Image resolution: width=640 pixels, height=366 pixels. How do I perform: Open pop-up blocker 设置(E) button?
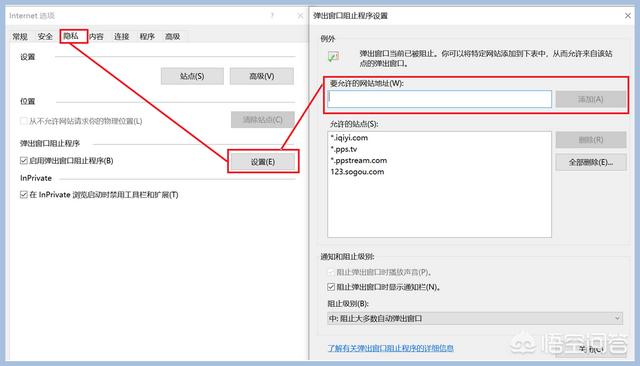[262, 162]
